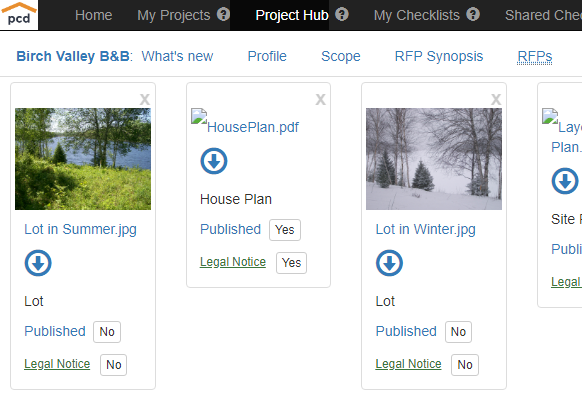Go to the Scope section
The image size is (582, 410).
341,56
